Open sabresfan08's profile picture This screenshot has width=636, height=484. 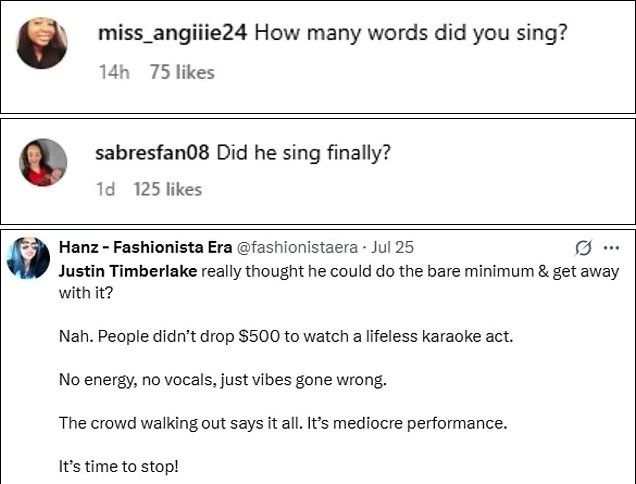(x=44, y=162)
